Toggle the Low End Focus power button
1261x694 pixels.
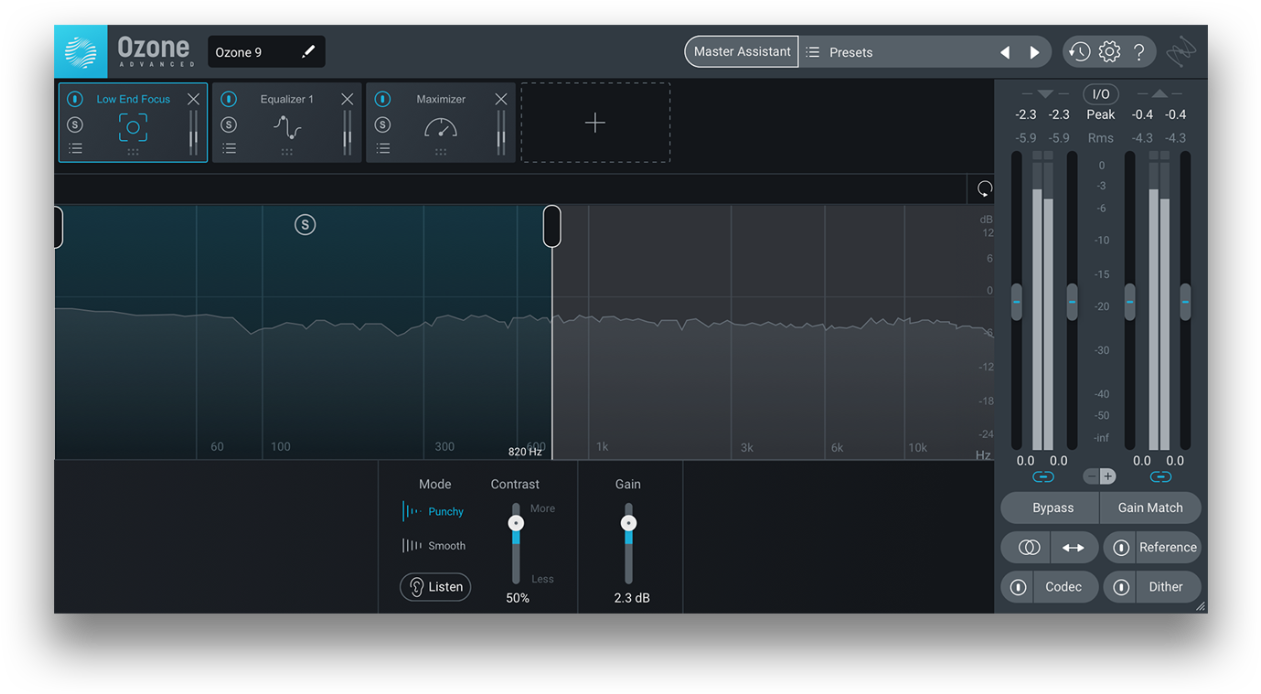[x=75, y=99]
